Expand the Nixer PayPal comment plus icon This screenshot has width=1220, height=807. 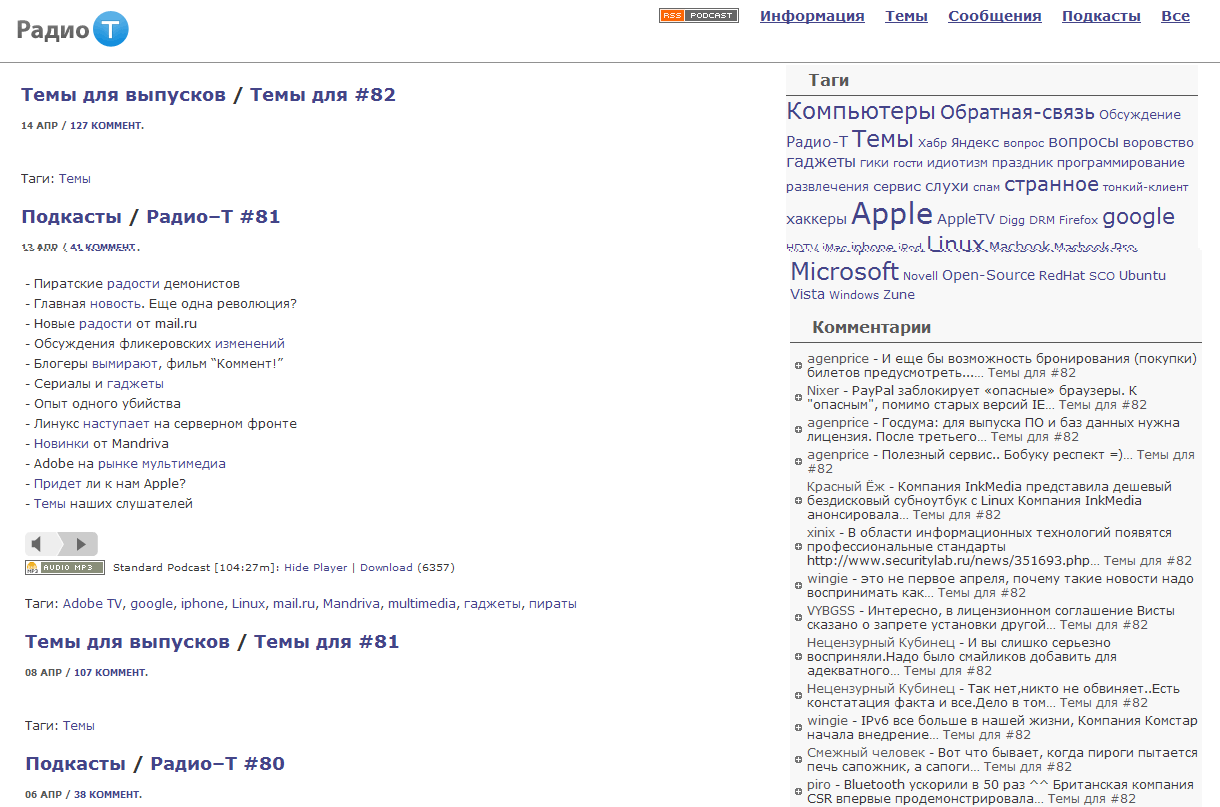(798, 397)
